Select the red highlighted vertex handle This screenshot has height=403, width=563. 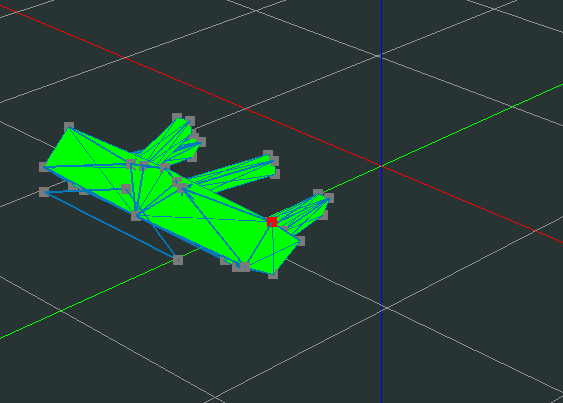tap(272, 222)
